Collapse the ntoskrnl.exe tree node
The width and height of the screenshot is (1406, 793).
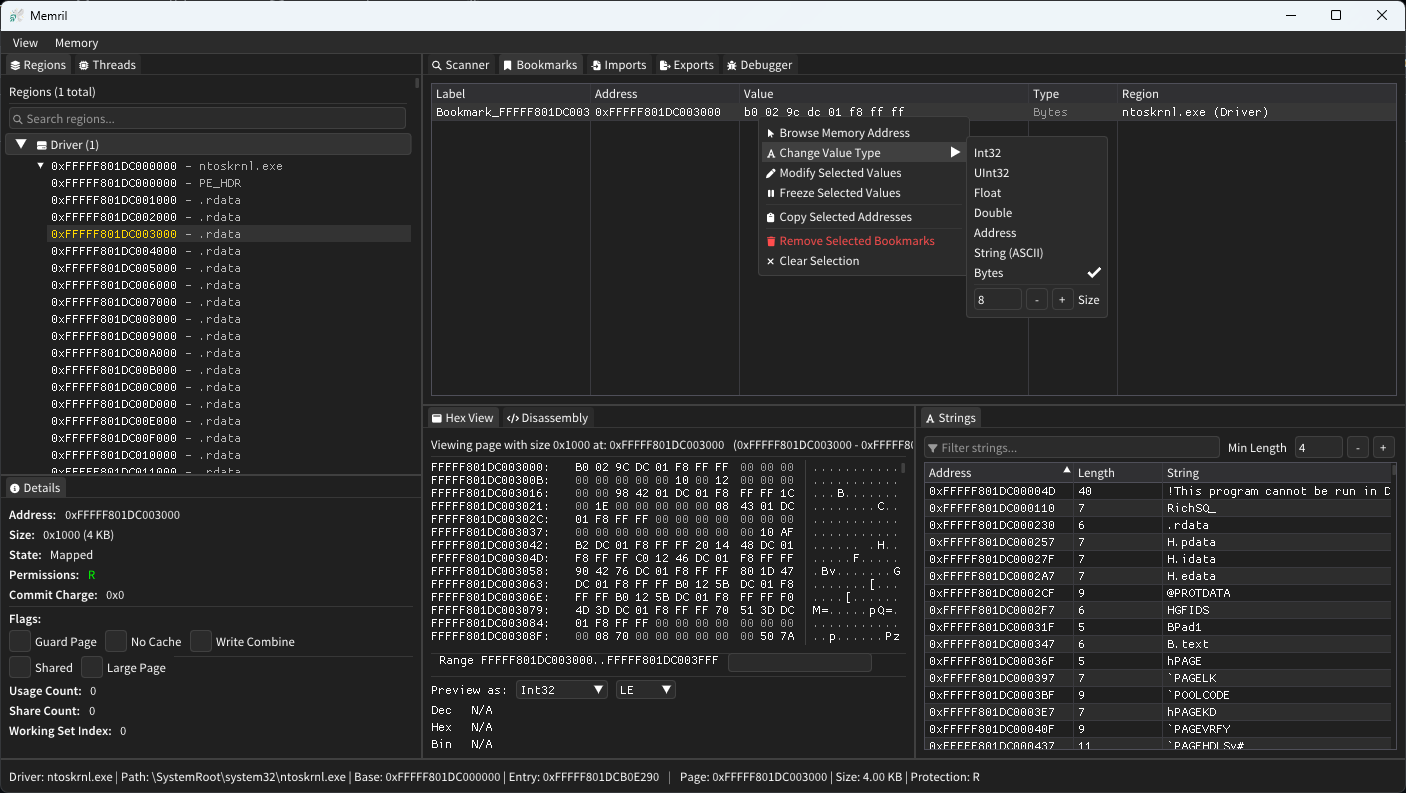41,166
